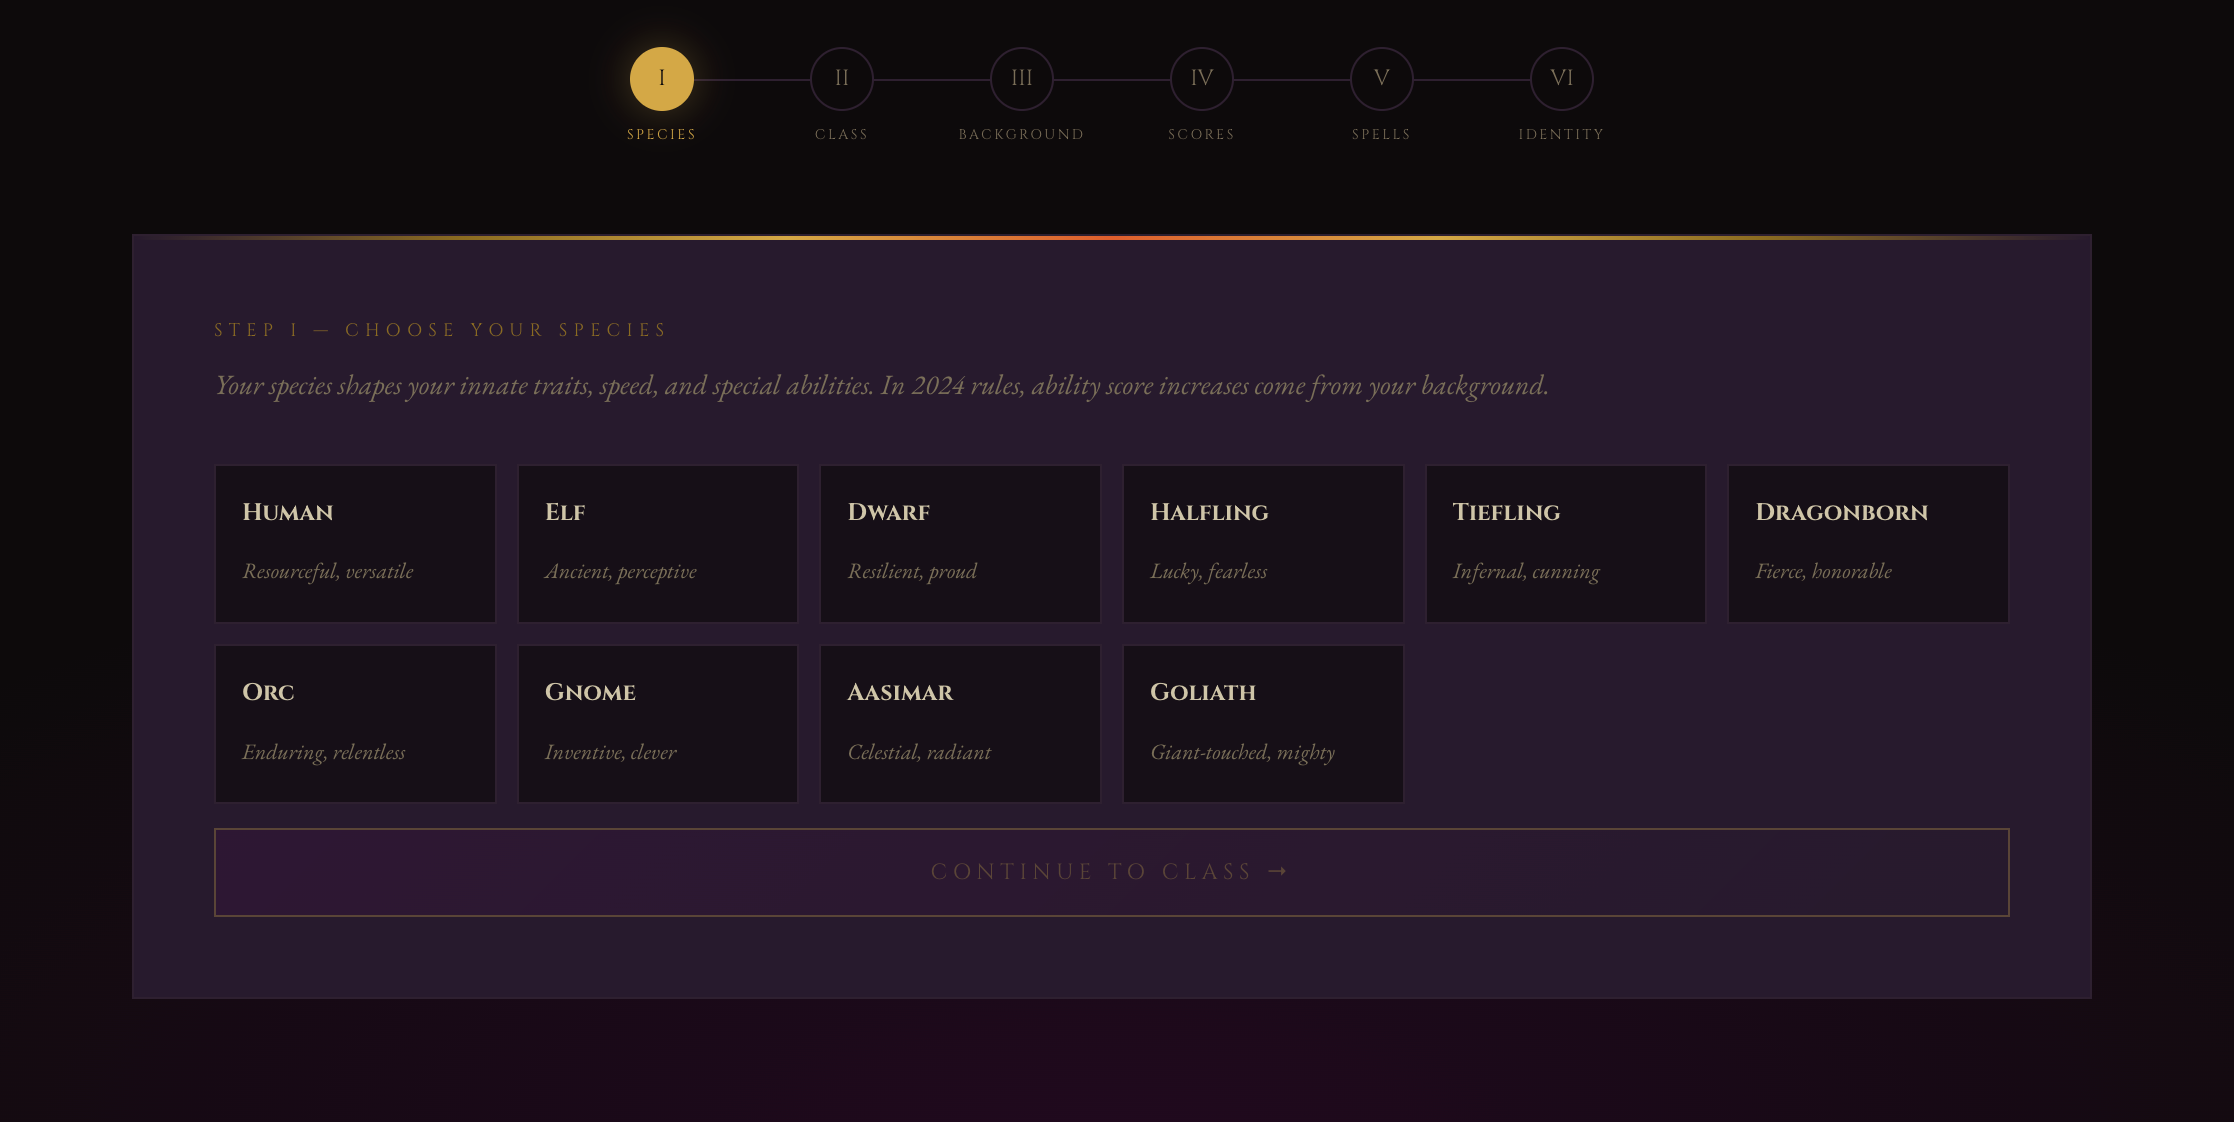Viewport: 2234px width, 1122px height.
Task: Select the Dwarf species card
Action: pos(960,544)
